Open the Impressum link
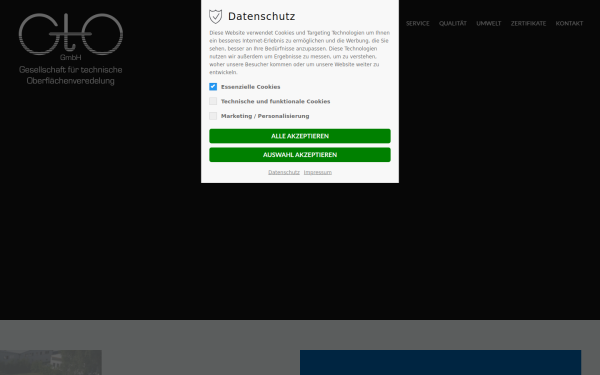This screenshot has width=600, height=375. point(318,172)
